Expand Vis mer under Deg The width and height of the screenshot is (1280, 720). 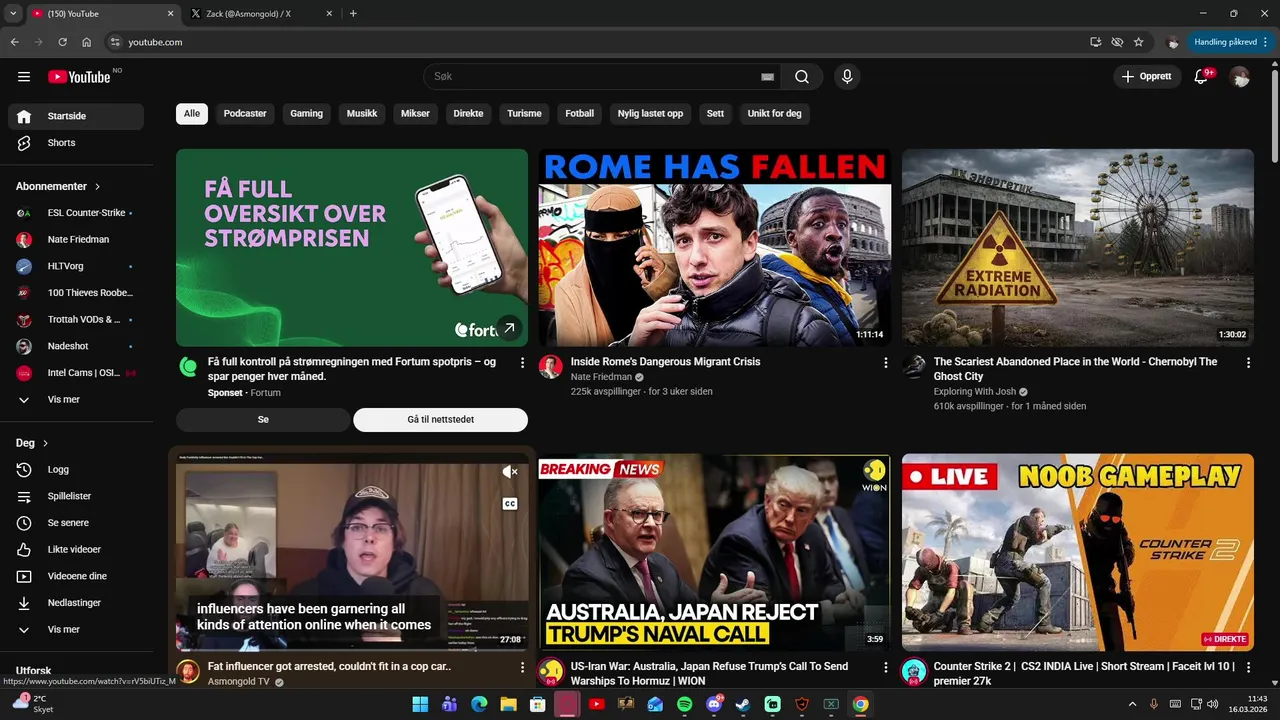click(76, 630)
